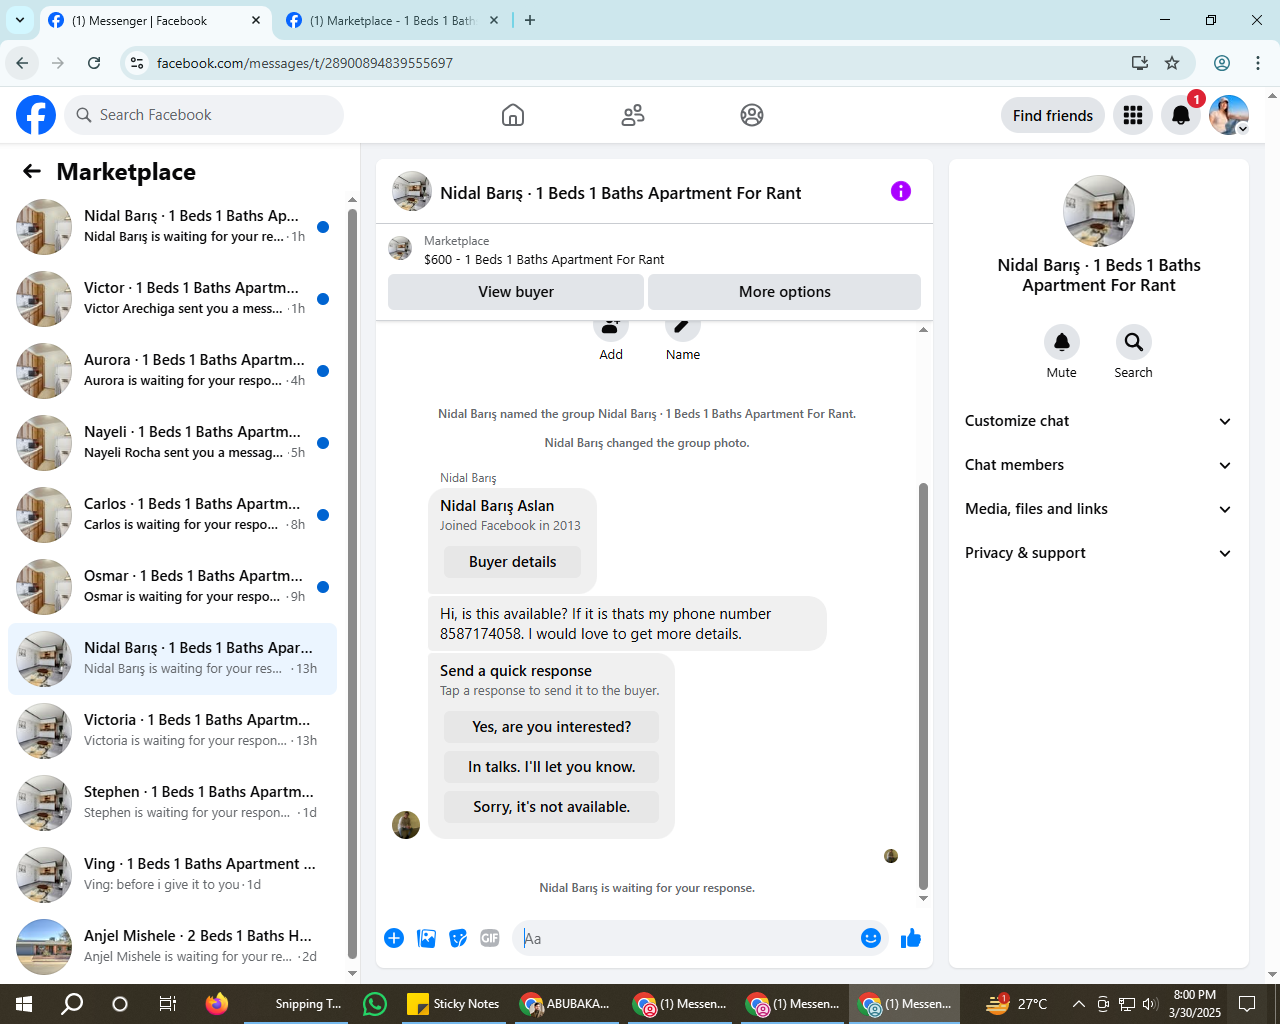
Task: Attach a photo using the image icon
Action: (426, 938)
